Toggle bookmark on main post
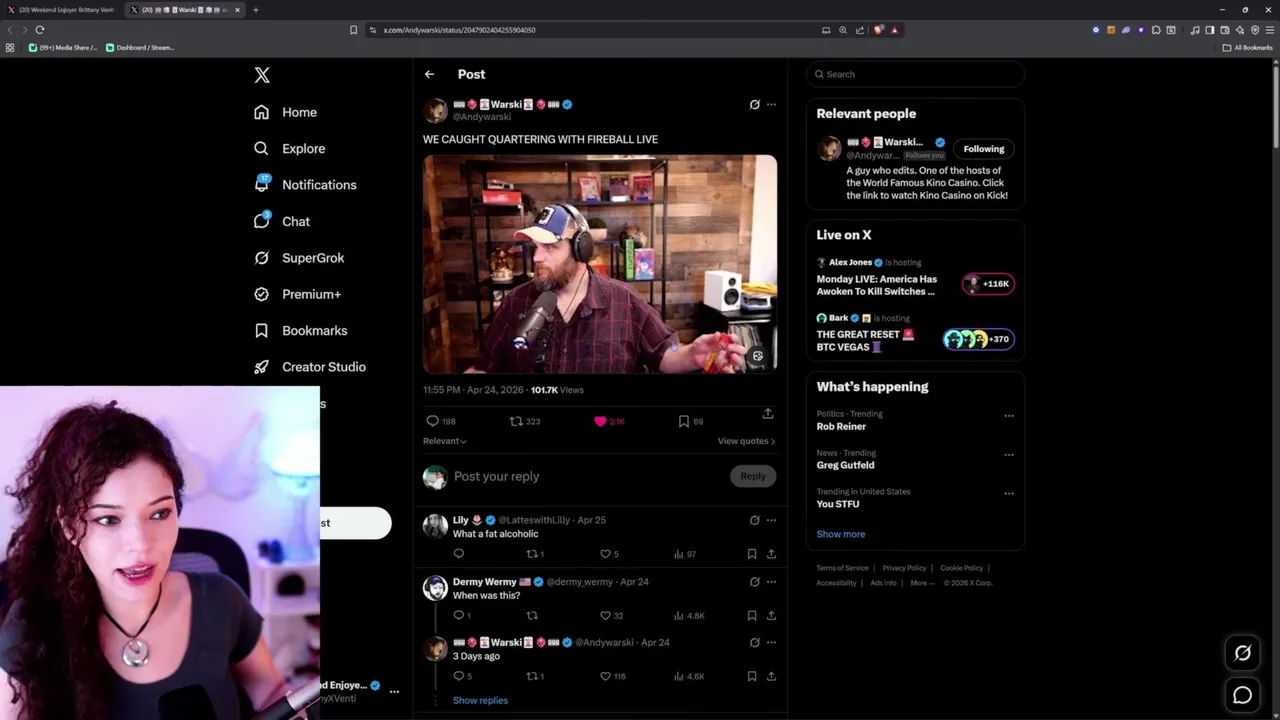1280x720 pixels. 684,421
